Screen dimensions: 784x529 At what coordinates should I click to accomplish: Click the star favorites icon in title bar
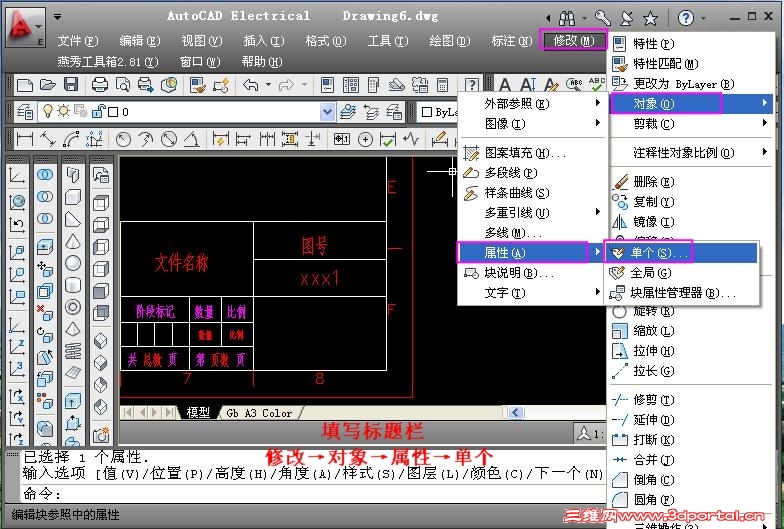tap(650, 18)
